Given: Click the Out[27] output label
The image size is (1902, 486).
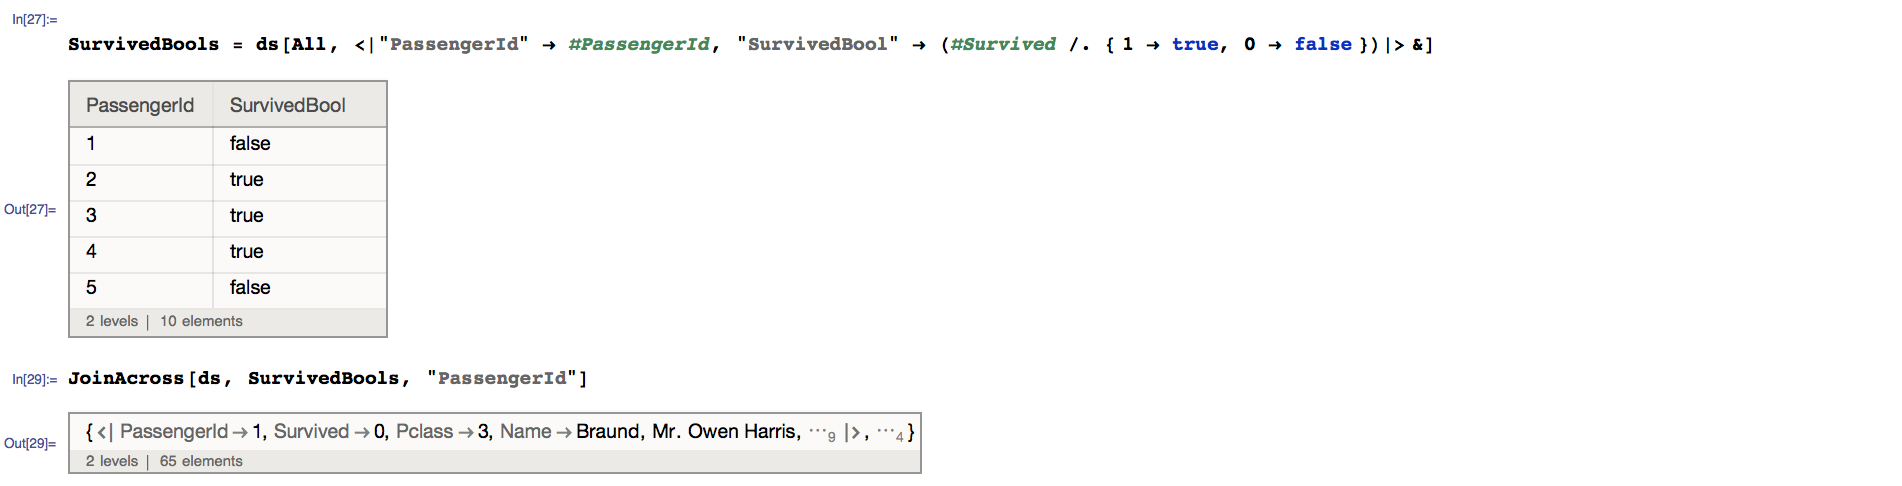Looking at the screenshot, I should (30, 209).
